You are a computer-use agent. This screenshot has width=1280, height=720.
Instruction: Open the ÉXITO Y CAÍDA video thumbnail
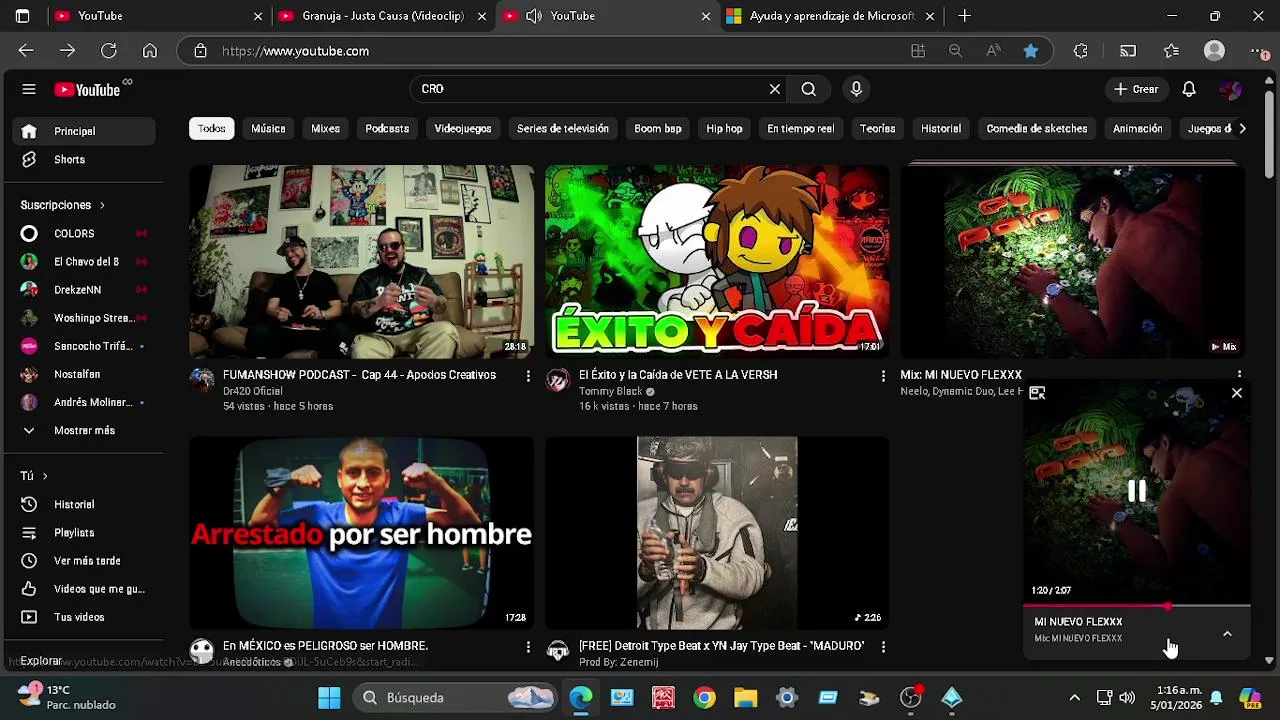coord(717,261)
